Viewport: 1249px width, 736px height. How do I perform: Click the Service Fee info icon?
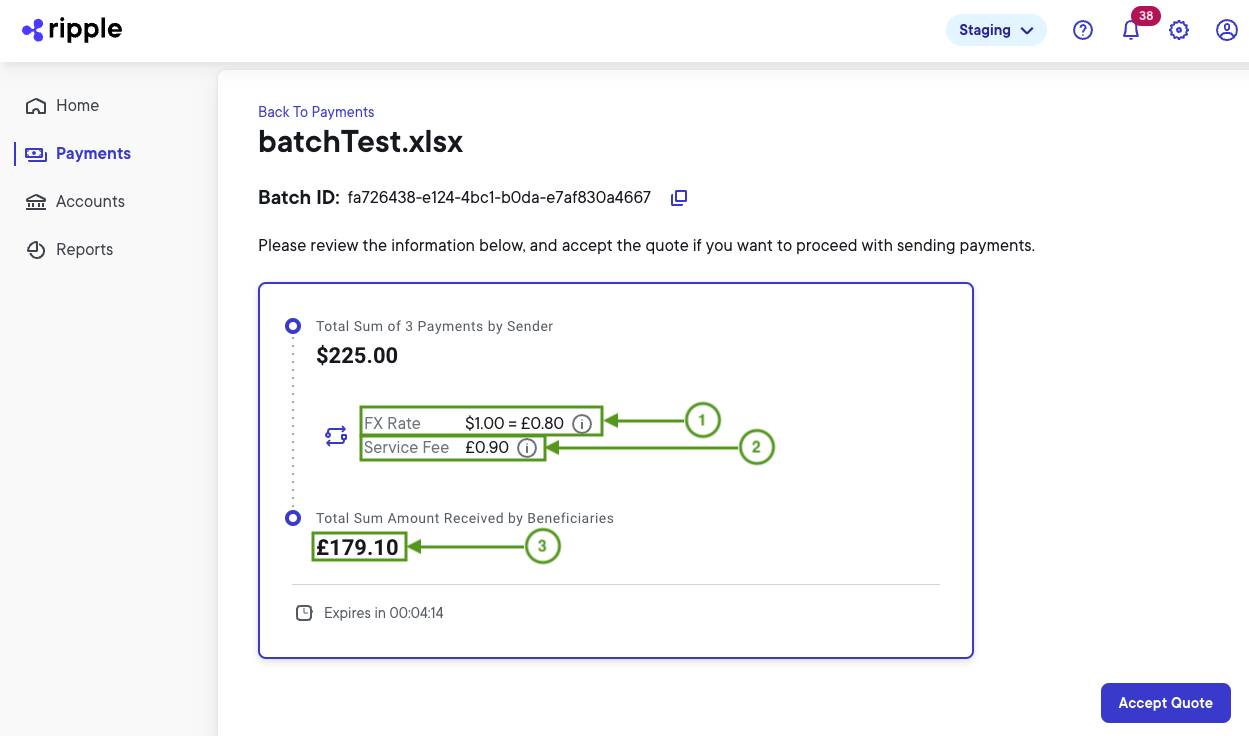(527, 448)
